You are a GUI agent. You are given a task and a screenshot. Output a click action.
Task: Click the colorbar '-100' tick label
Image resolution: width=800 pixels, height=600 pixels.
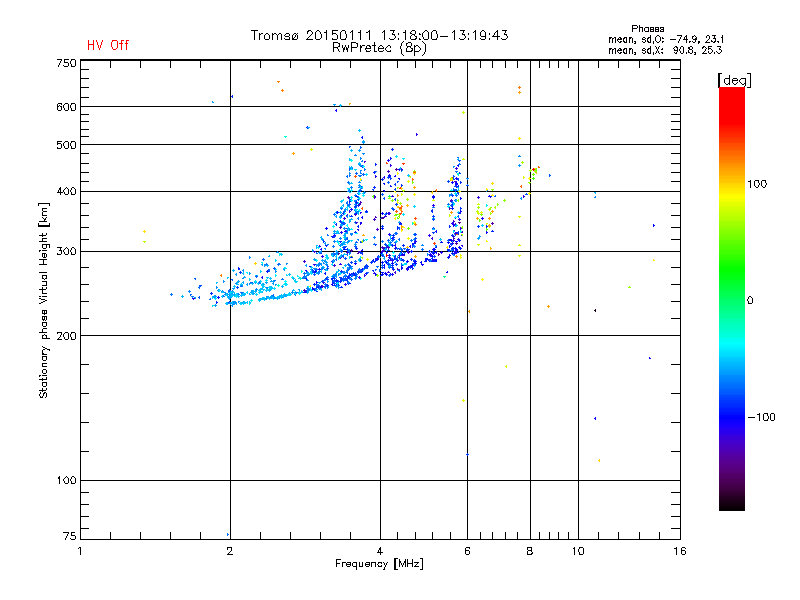pos(761,417)
